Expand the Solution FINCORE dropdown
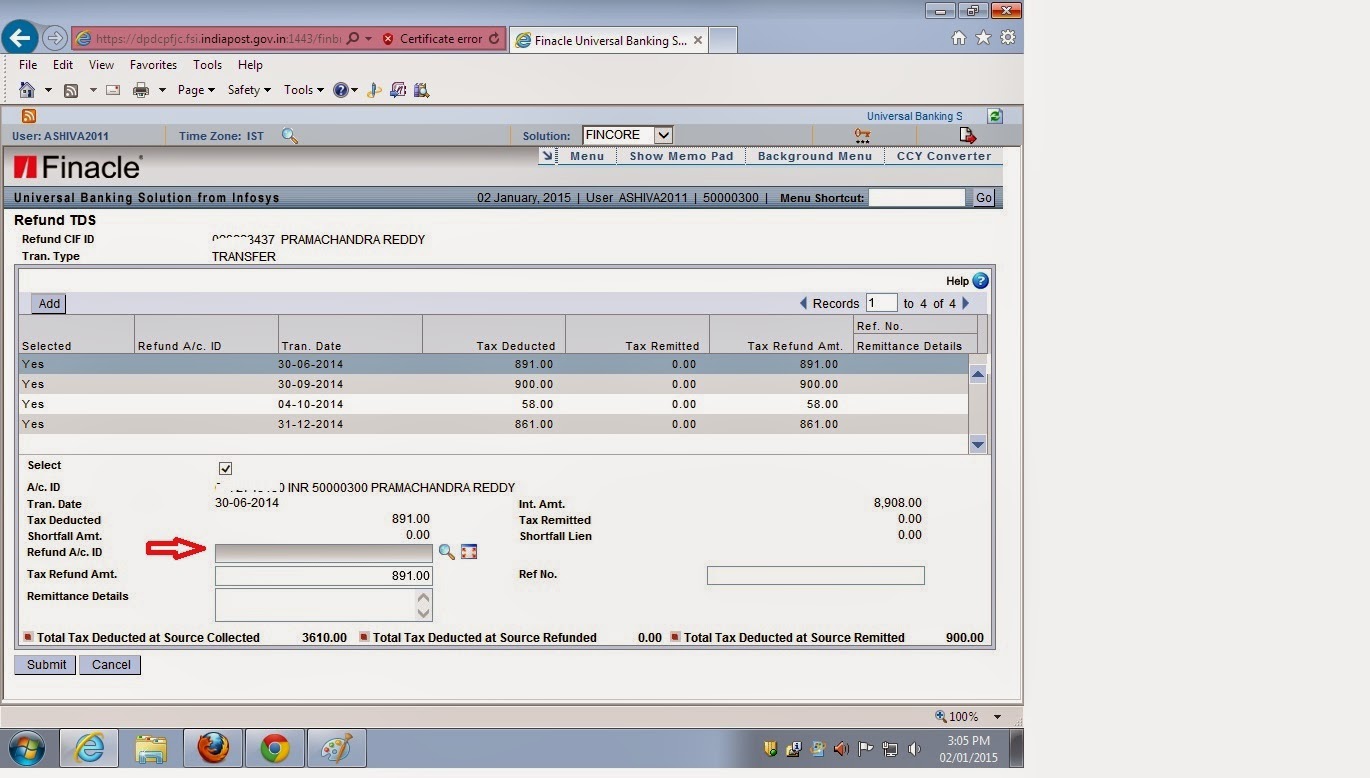 pos(663,135)
